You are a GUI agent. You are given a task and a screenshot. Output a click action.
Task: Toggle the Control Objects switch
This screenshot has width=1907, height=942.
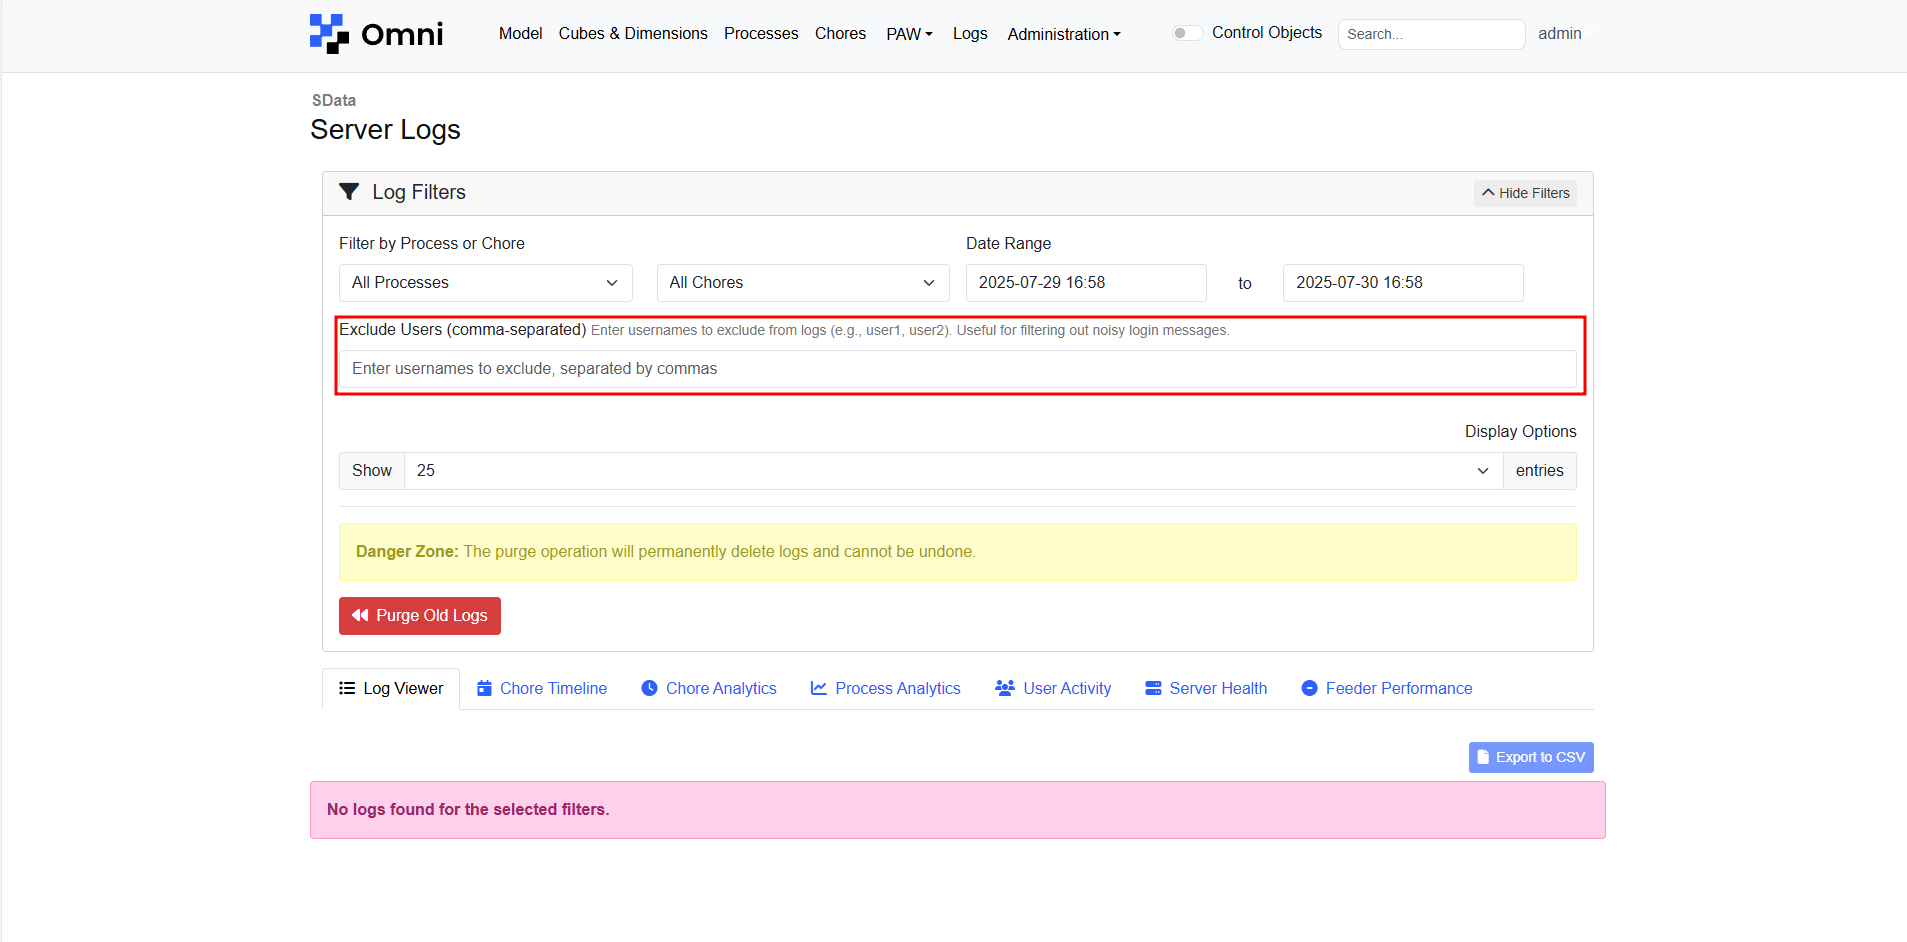tap(1187, 33)
